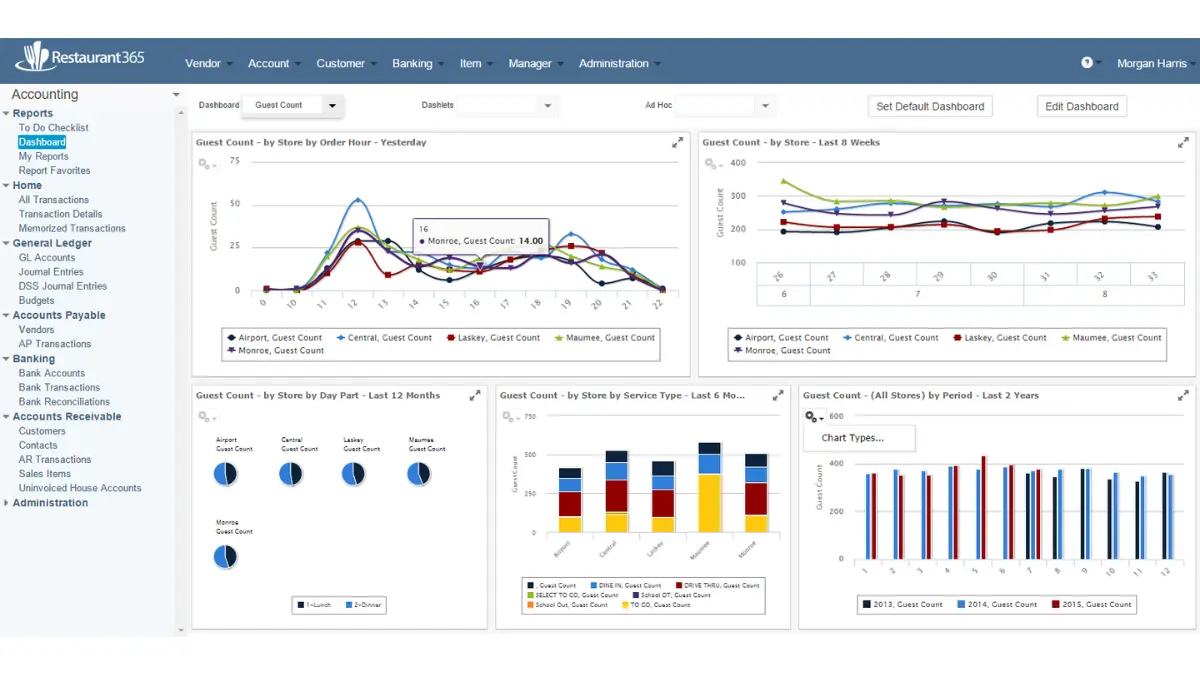Open the Banking menu in top bar
The width and height of the screenshot is (1200, 675).
412,63
